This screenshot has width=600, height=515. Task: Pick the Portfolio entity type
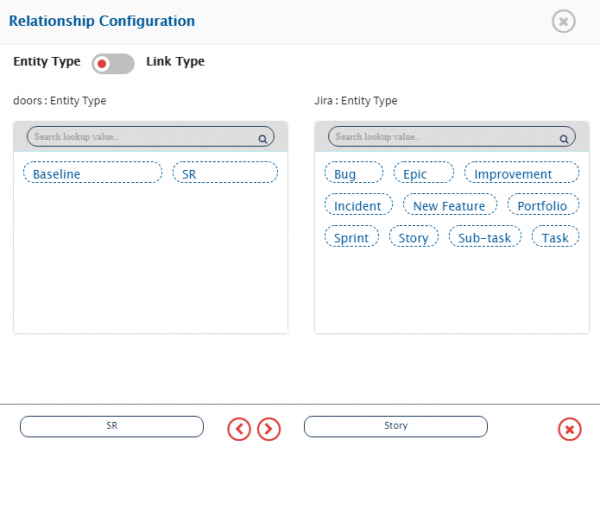543,205
